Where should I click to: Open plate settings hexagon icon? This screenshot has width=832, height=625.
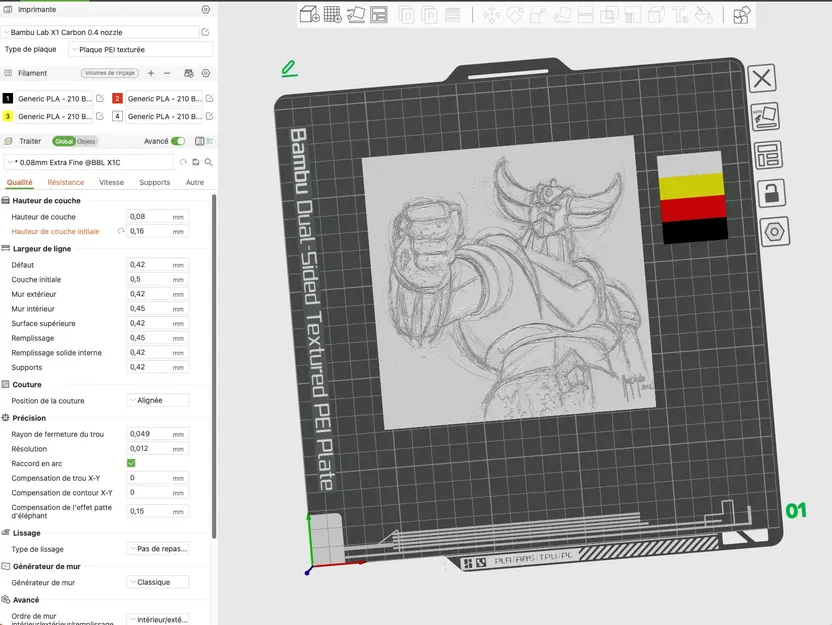click(774, 231)
